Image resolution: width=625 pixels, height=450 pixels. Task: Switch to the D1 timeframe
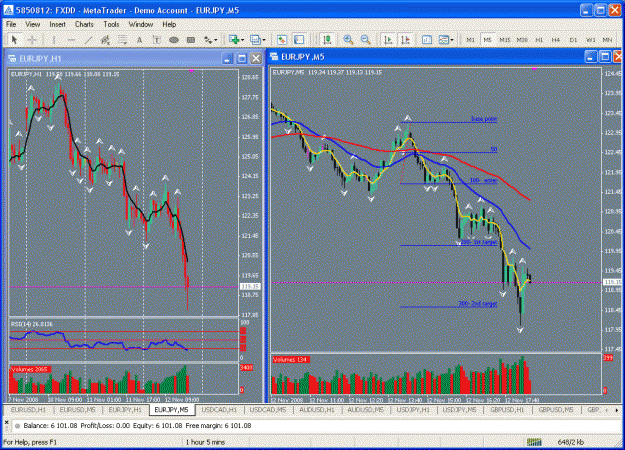click(x=573, y=39)
